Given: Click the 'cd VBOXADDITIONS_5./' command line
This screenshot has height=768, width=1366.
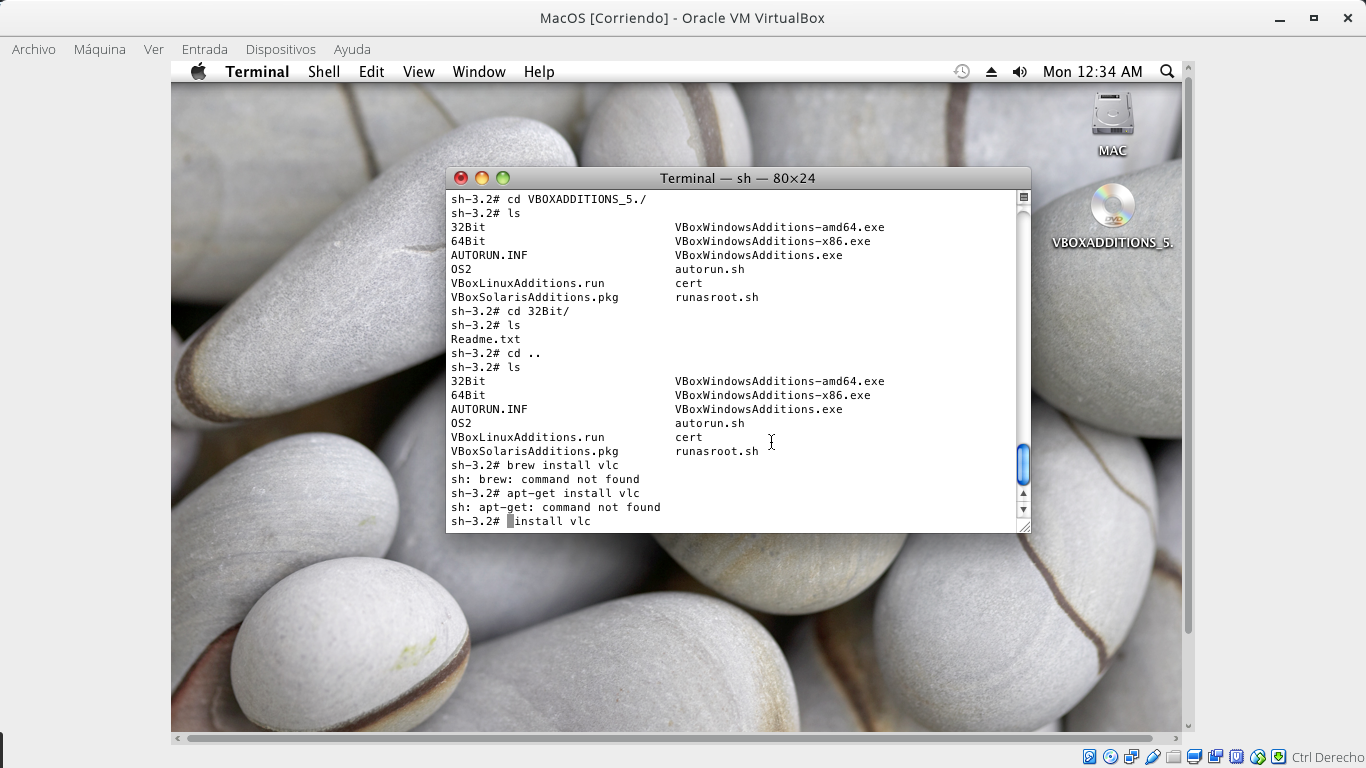Looking at the screenshot, I should [549, 199].
